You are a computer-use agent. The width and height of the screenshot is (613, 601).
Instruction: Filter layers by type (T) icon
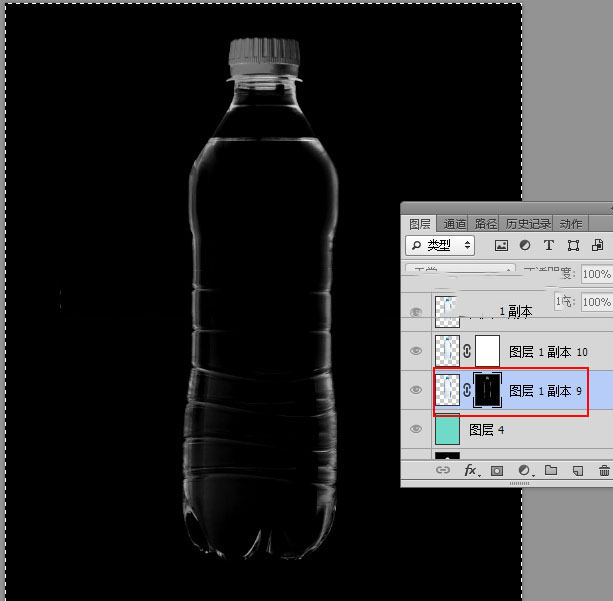click(548, 245)
